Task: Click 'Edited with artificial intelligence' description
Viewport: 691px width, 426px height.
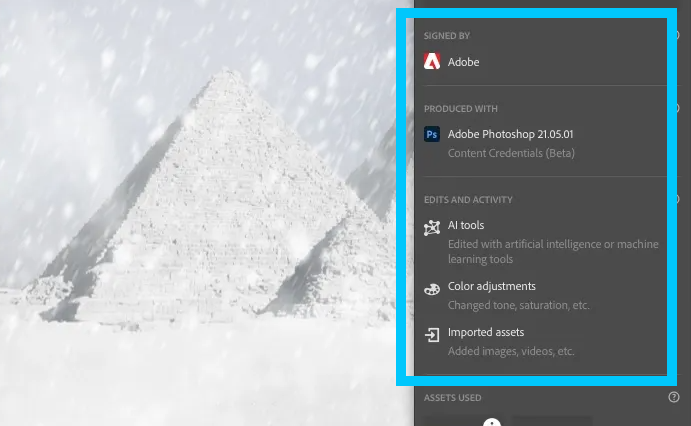Action: tap(553, 252)
